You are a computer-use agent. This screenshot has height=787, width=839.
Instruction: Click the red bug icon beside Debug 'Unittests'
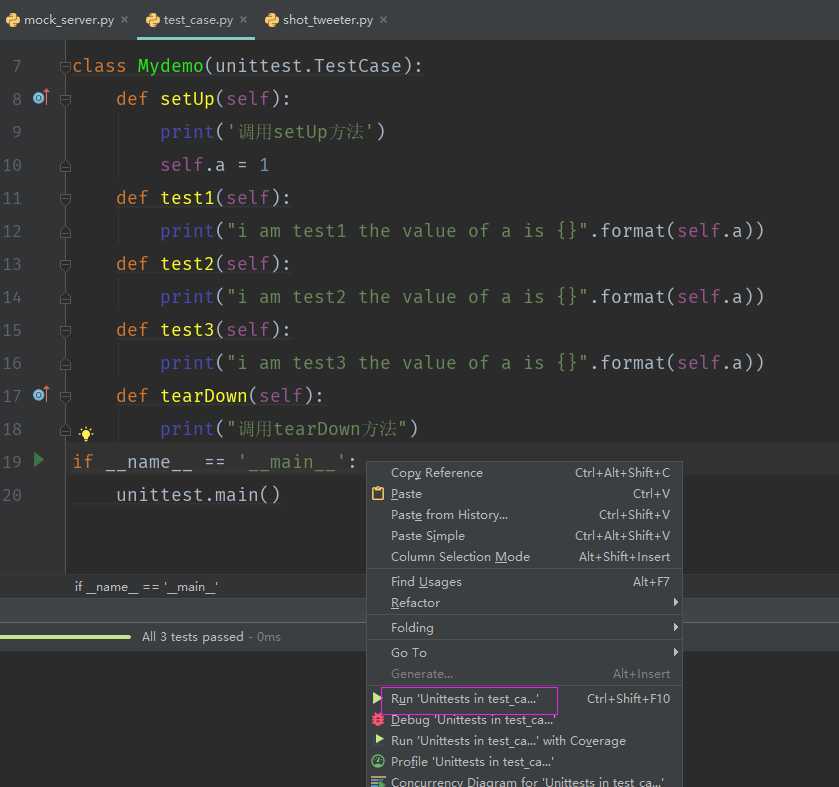(378, 720)
